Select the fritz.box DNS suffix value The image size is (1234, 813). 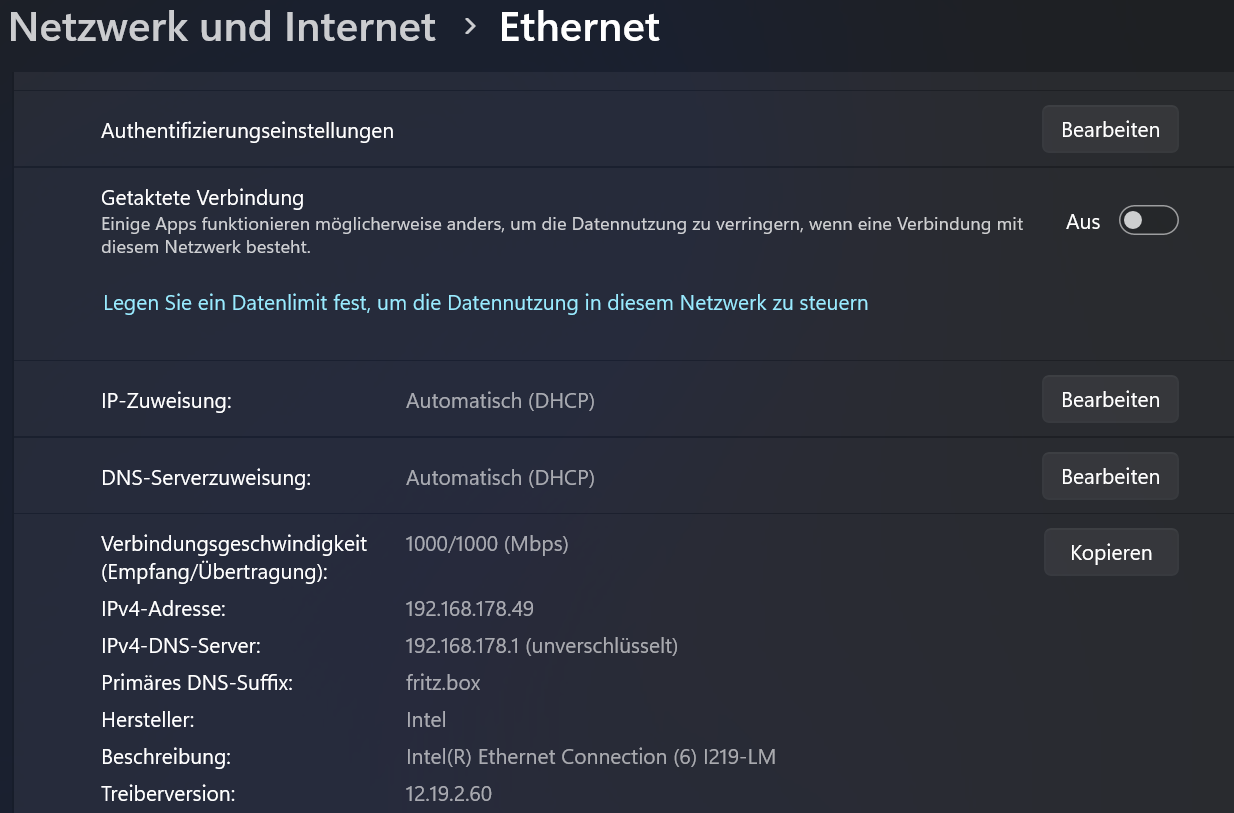443,683
